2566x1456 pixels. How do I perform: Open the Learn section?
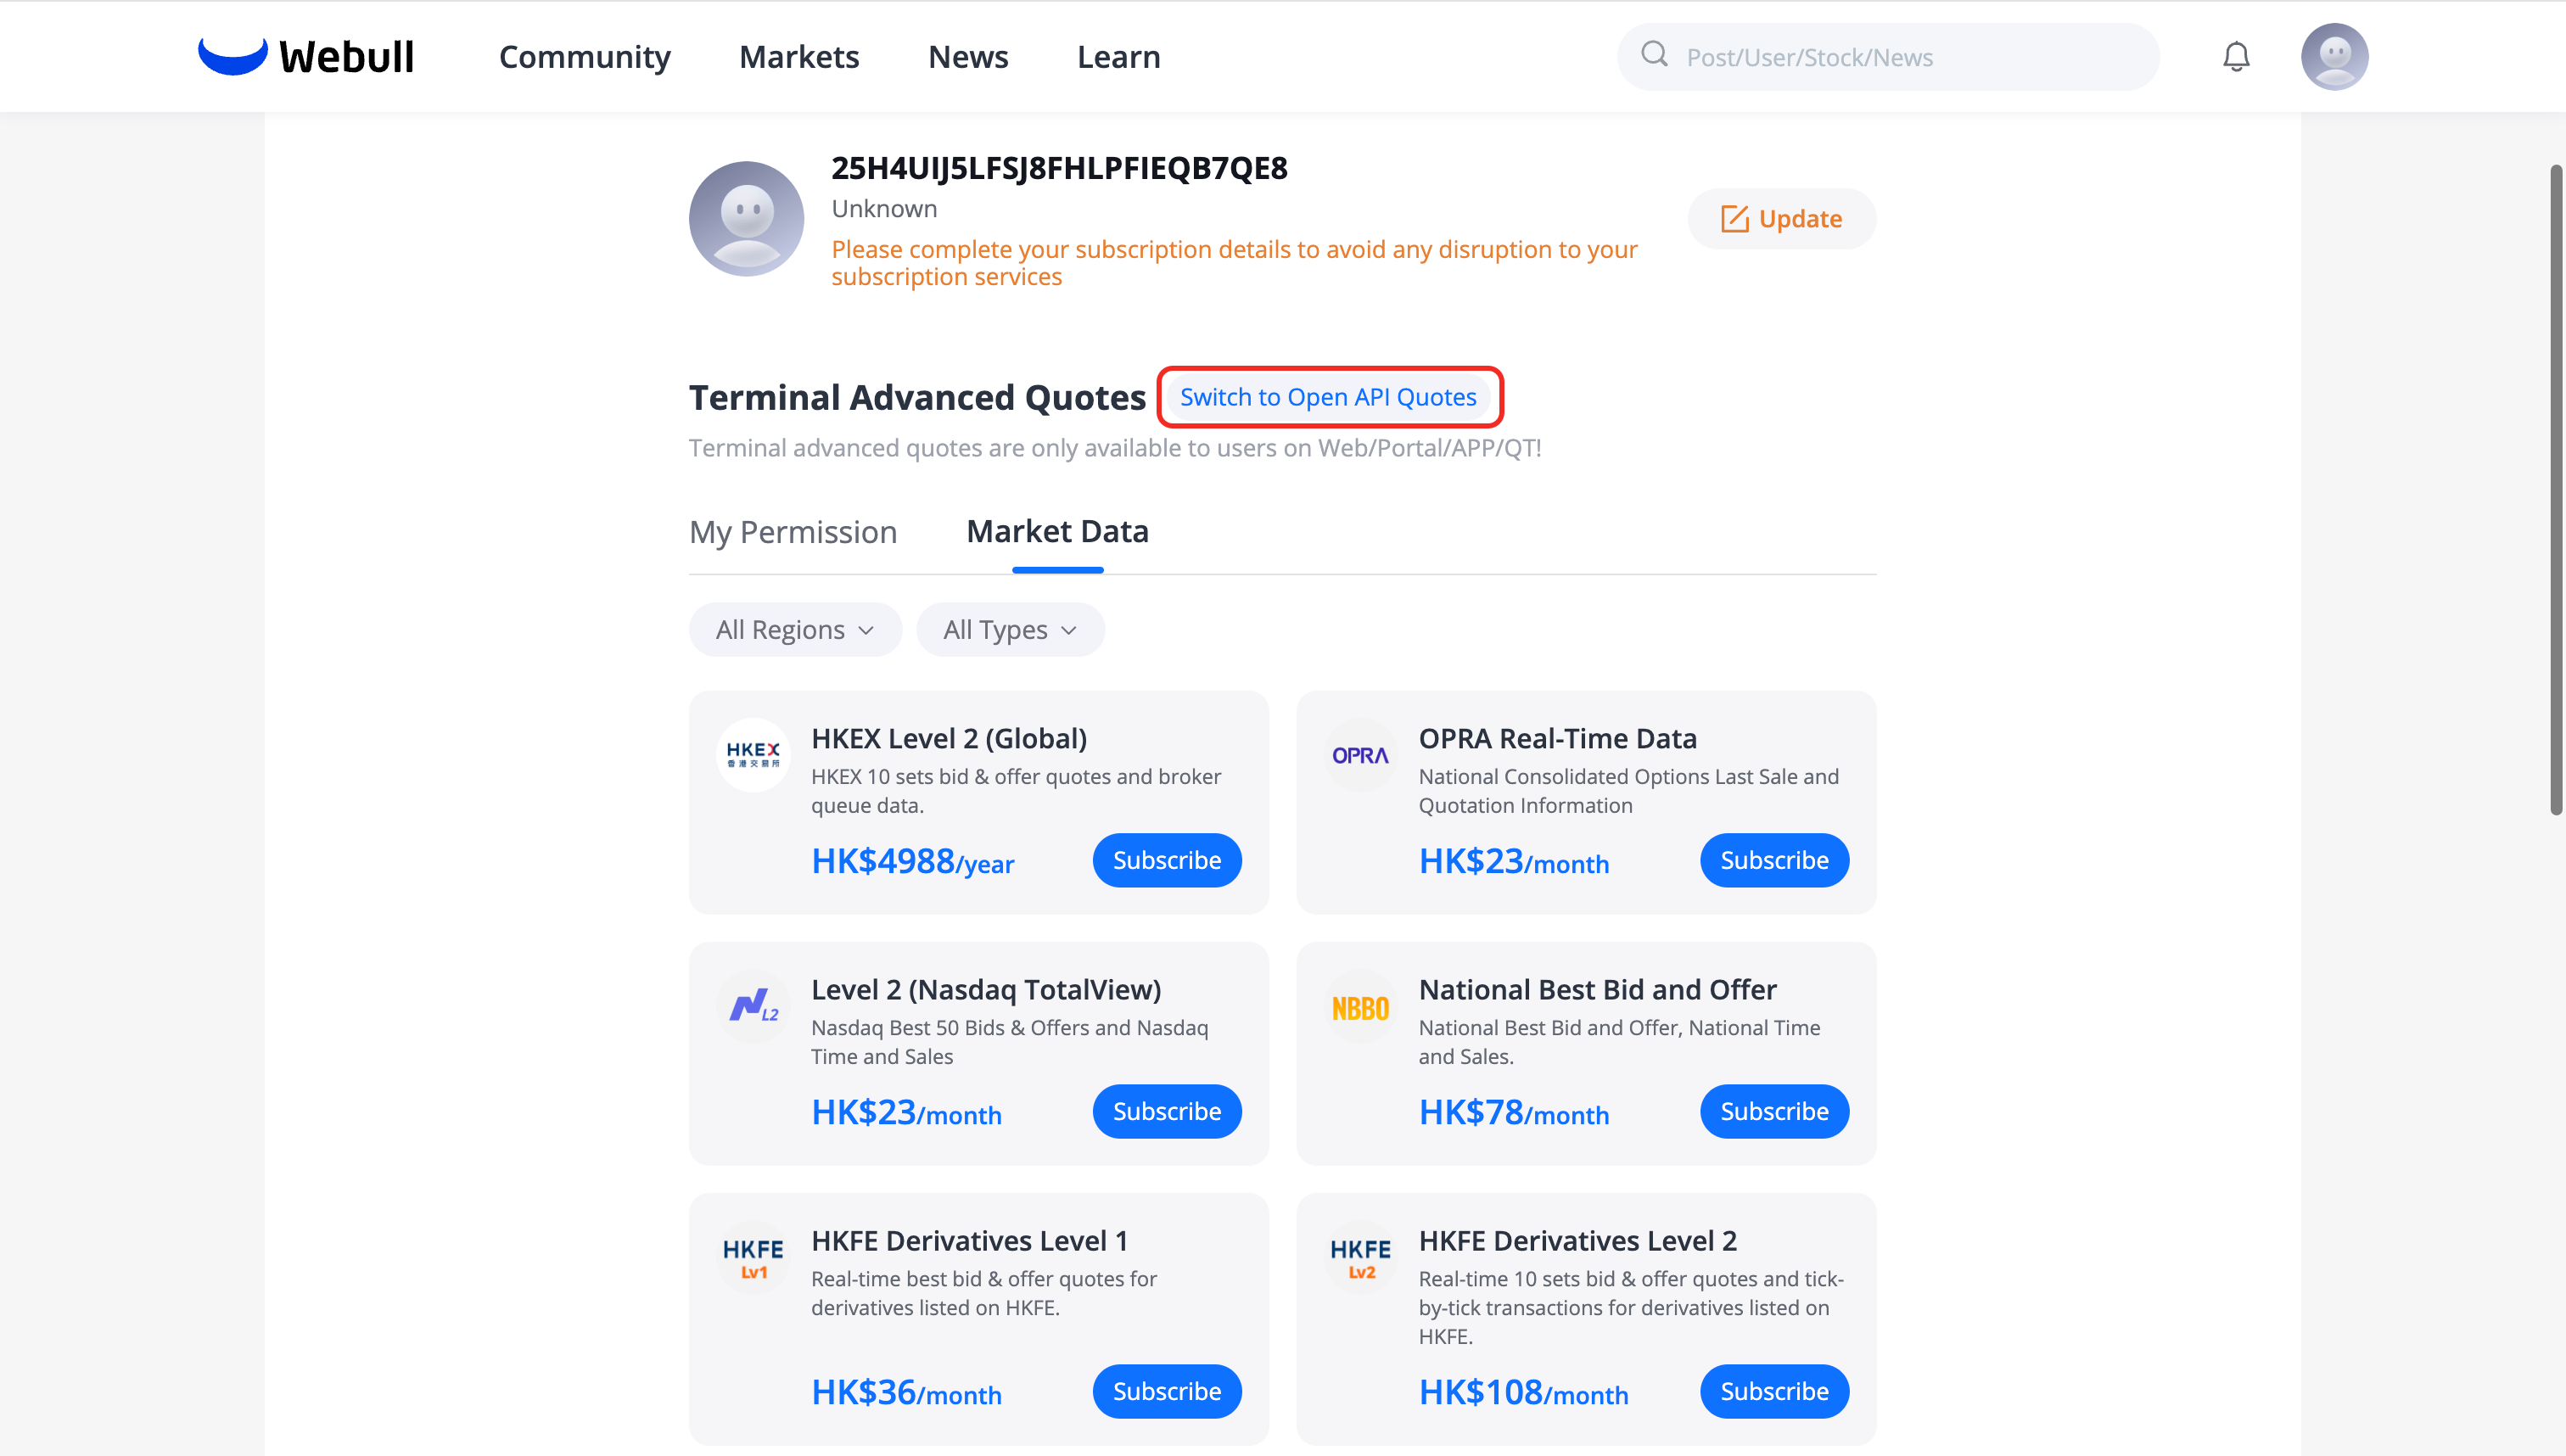[x=1118, y=57]
